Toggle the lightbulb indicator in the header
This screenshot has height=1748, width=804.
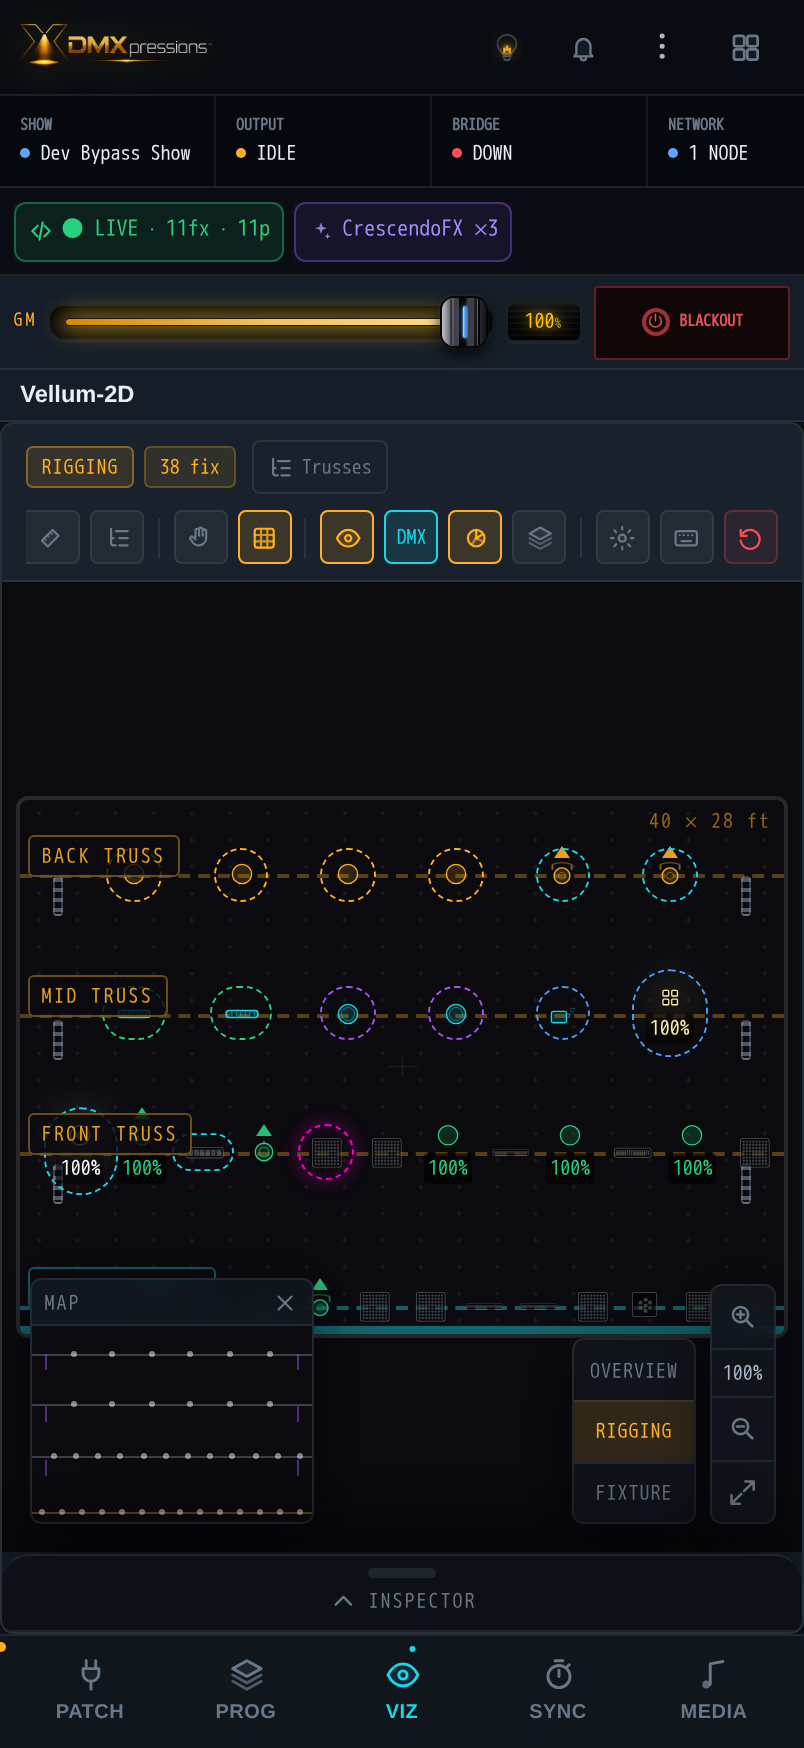[x=507, y=47]
